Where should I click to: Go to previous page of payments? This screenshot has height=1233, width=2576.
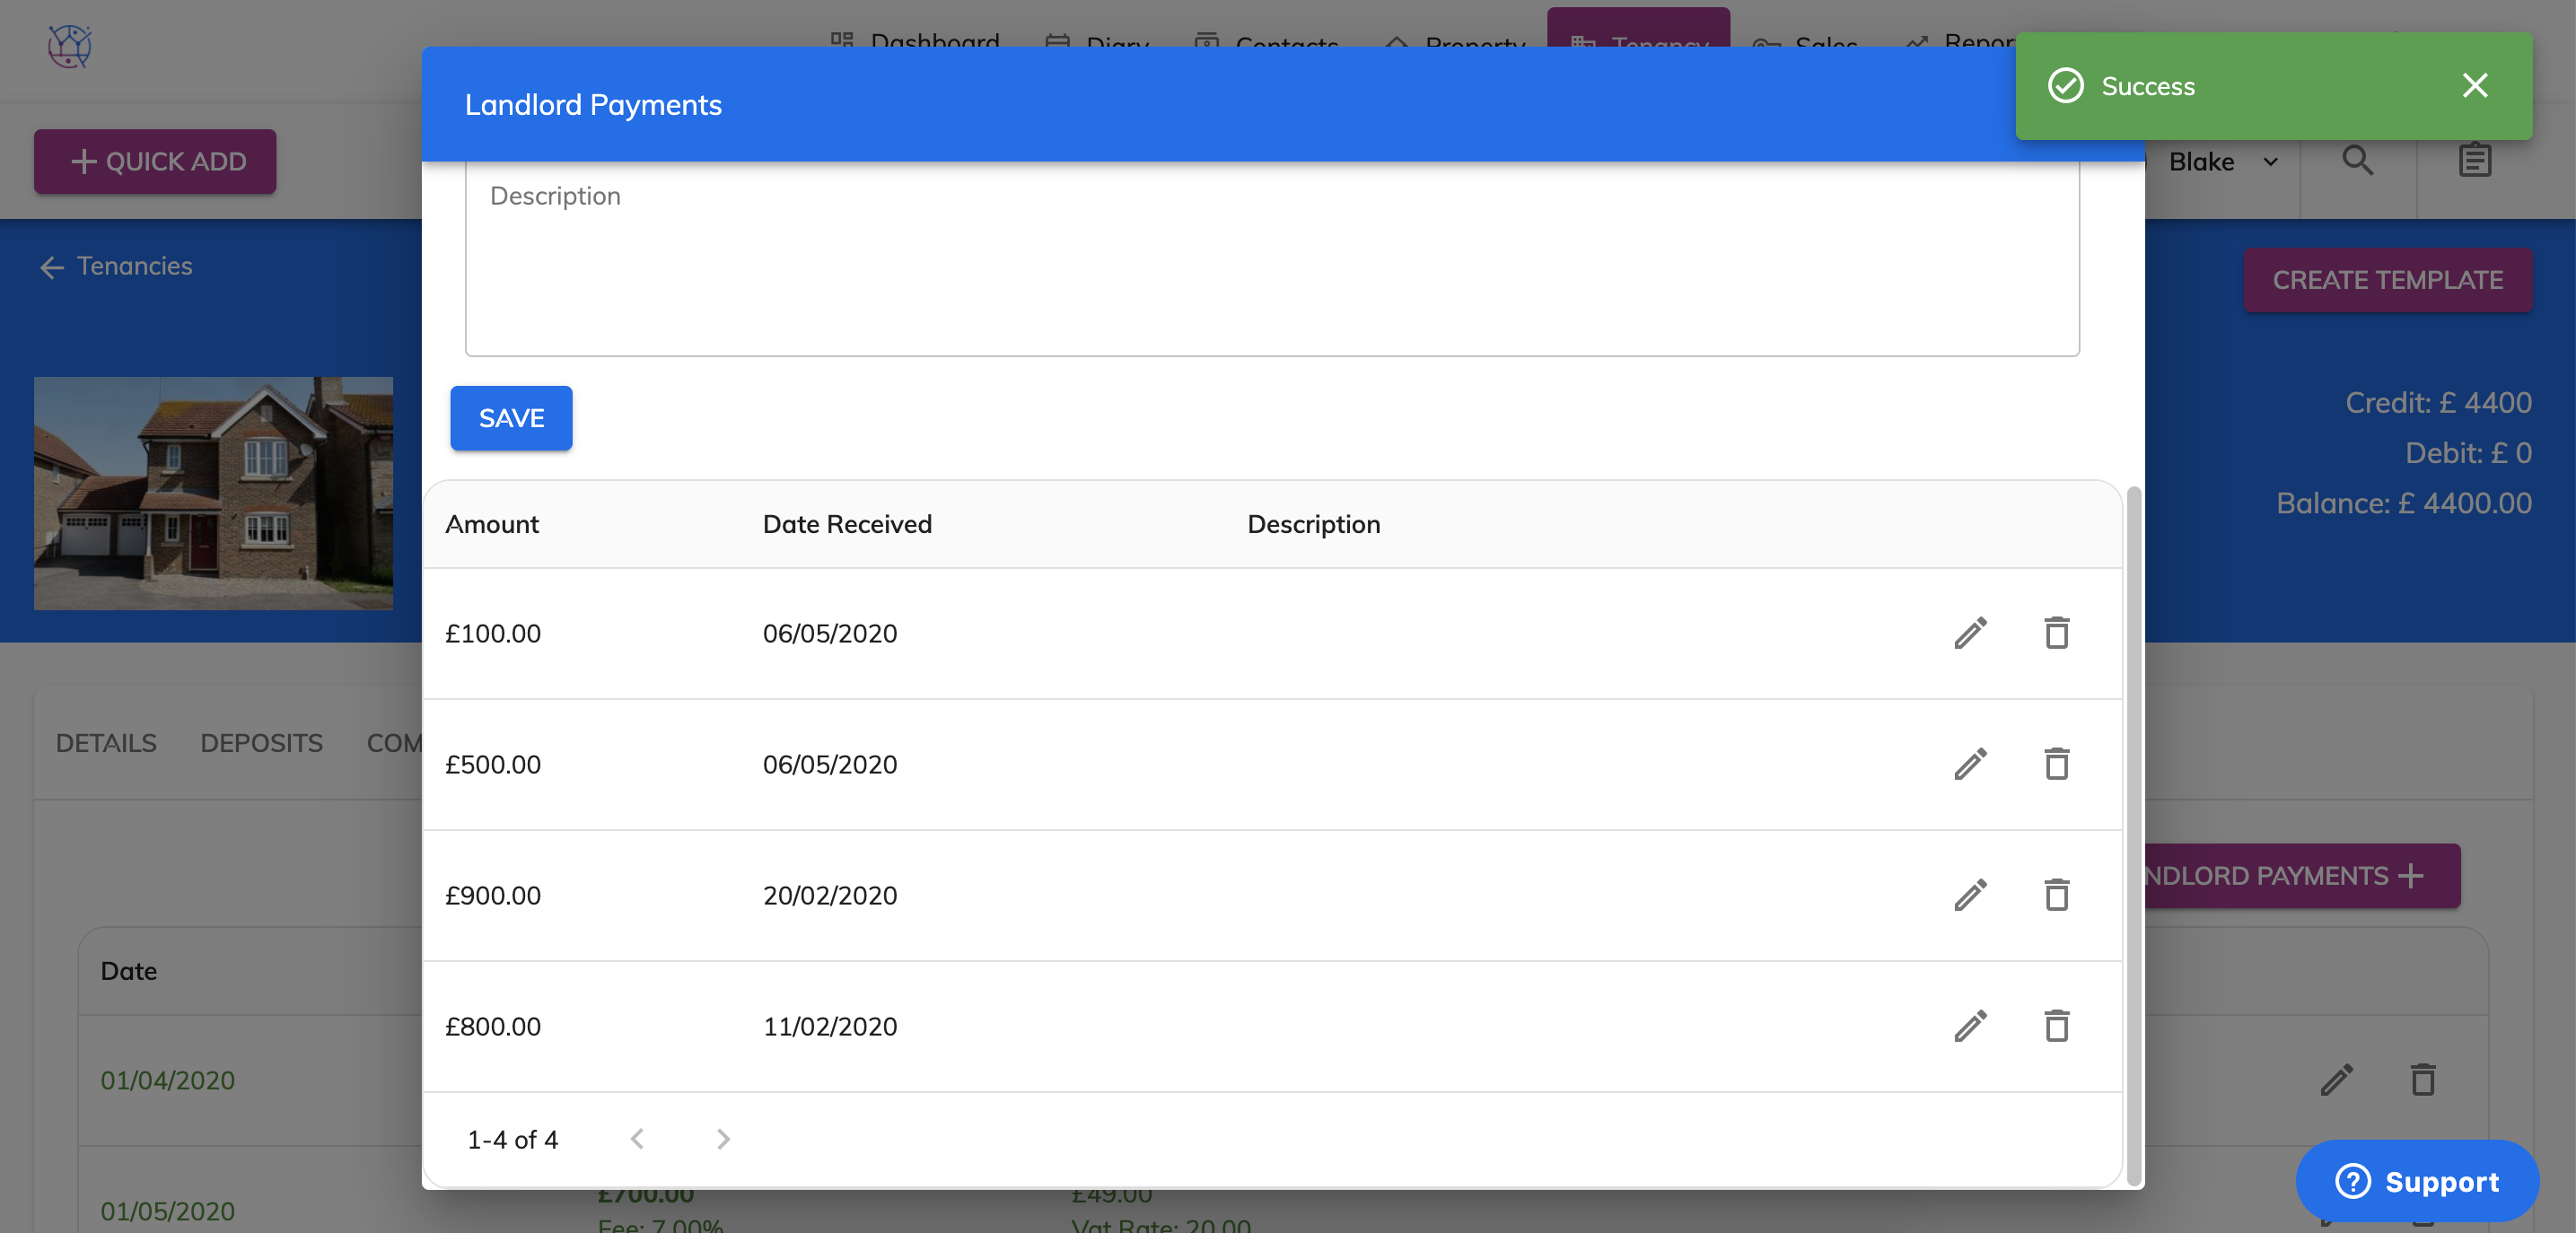pyautogui.click(x=637, y=1139)
